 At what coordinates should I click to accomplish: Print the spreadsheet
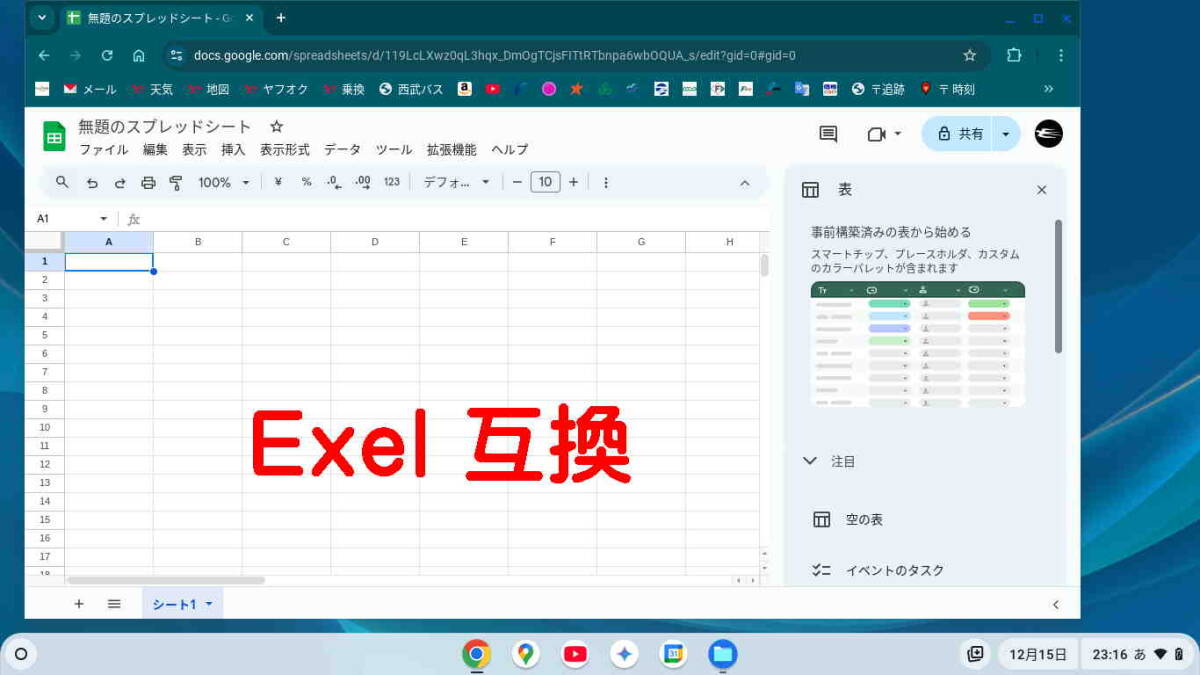pos(148,182)
